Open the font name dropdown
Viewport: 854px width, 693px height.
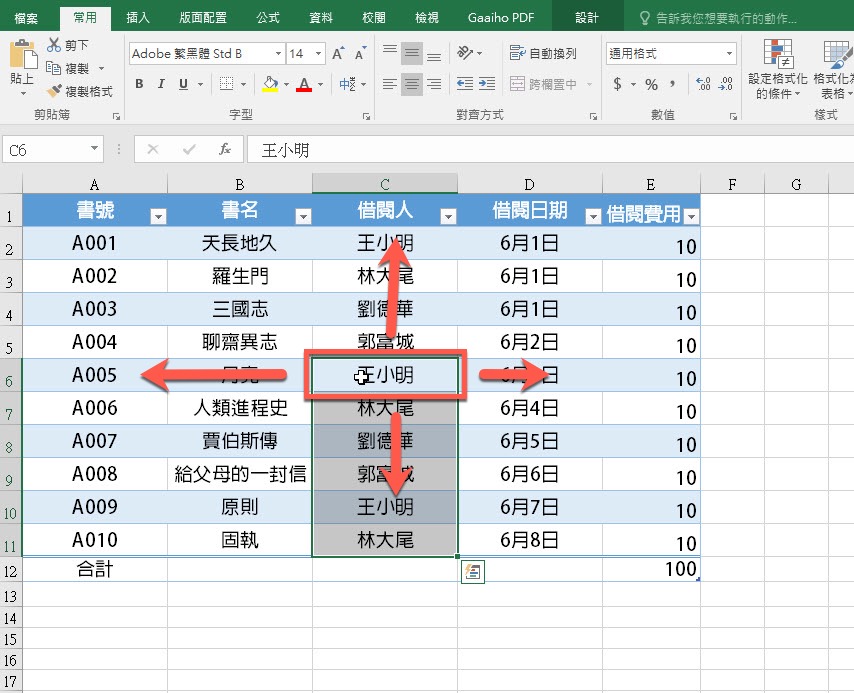(277, 54)
